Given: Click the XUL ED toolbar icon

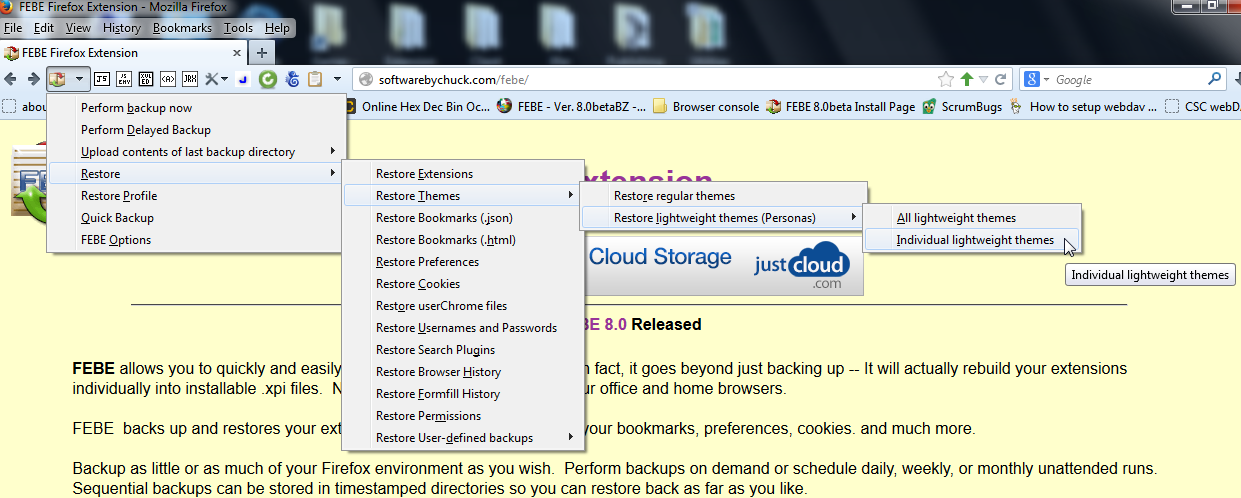Looking at the screenshot, I should [x=146, y=79].
